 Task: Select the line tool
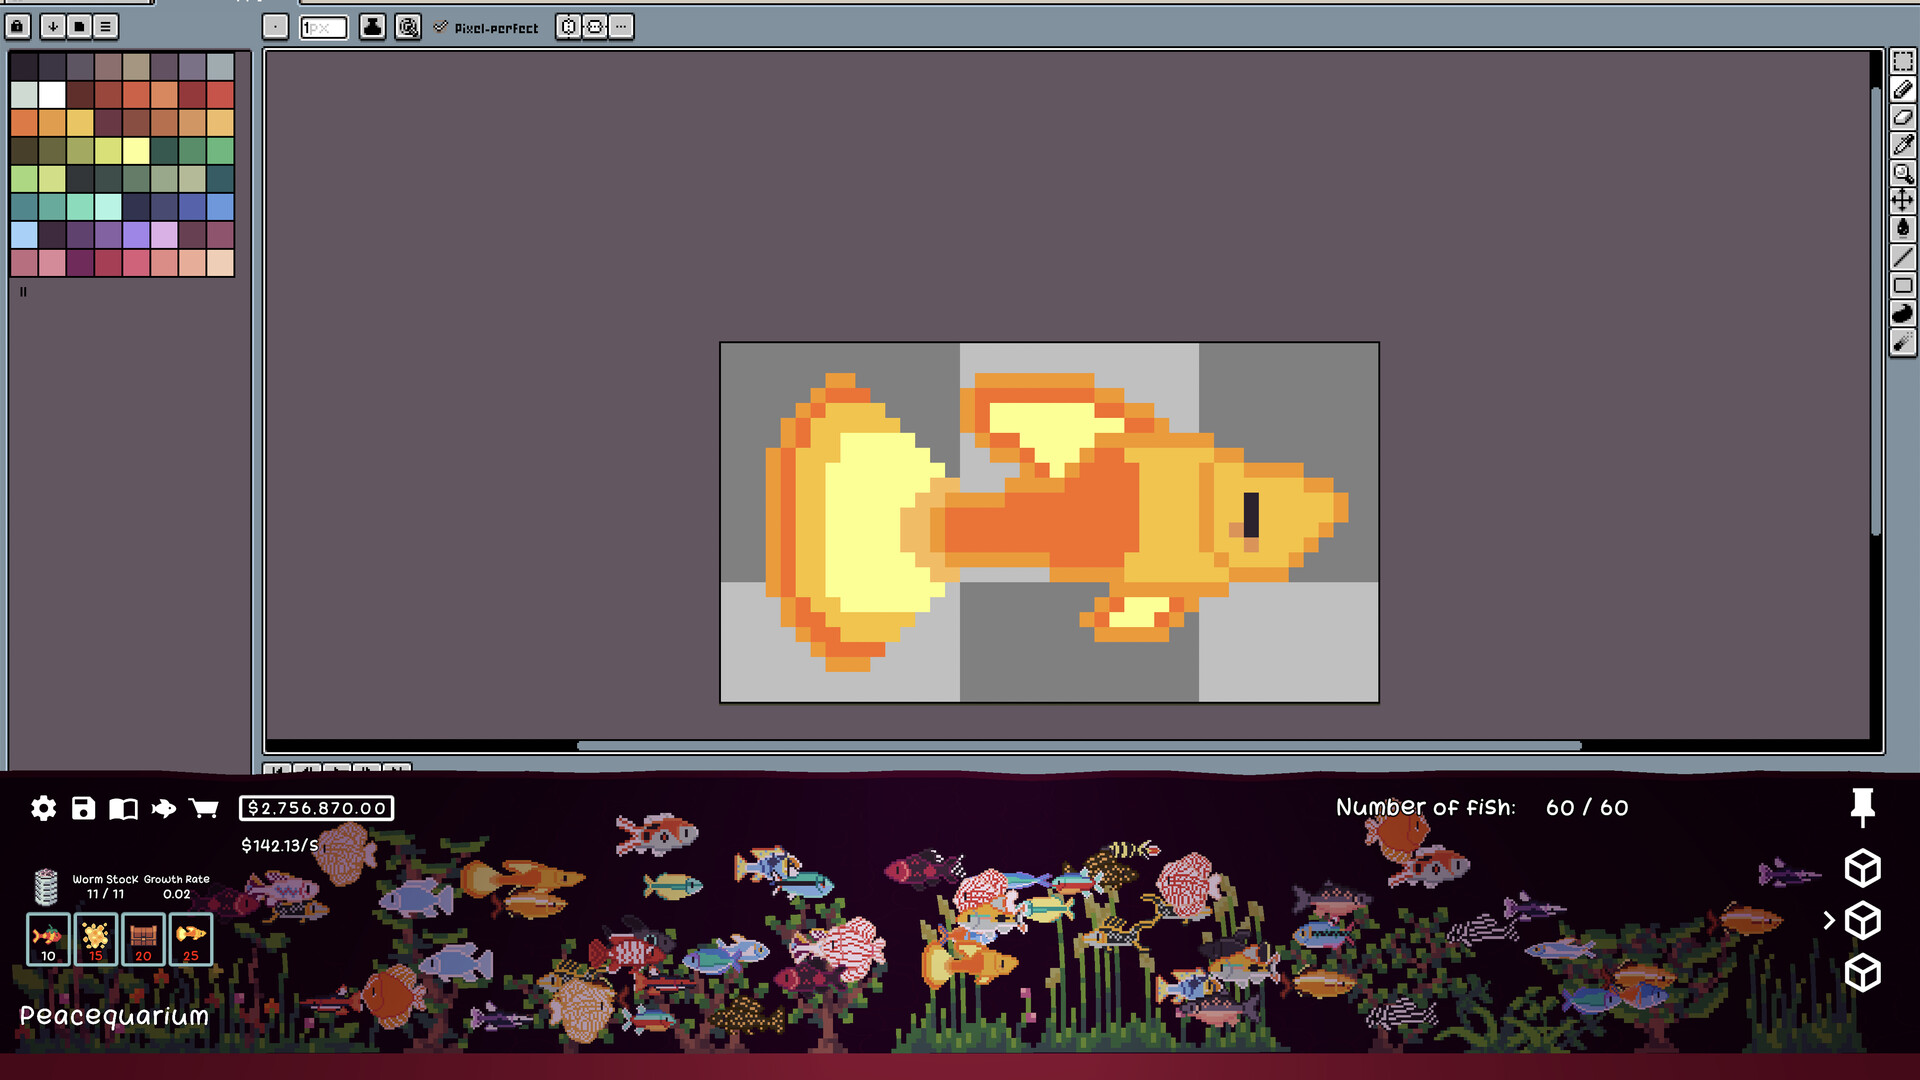[x=1902, y=257]
